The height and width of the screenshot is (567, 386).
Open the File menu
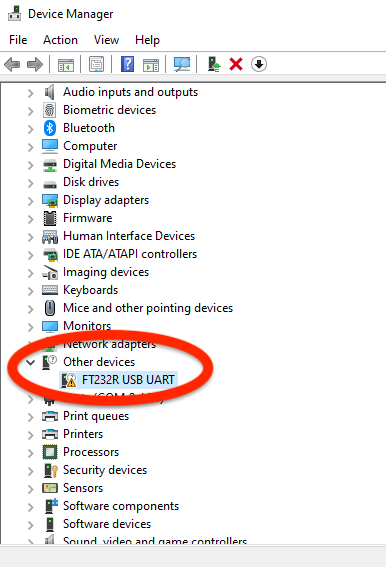coord(18,40)
